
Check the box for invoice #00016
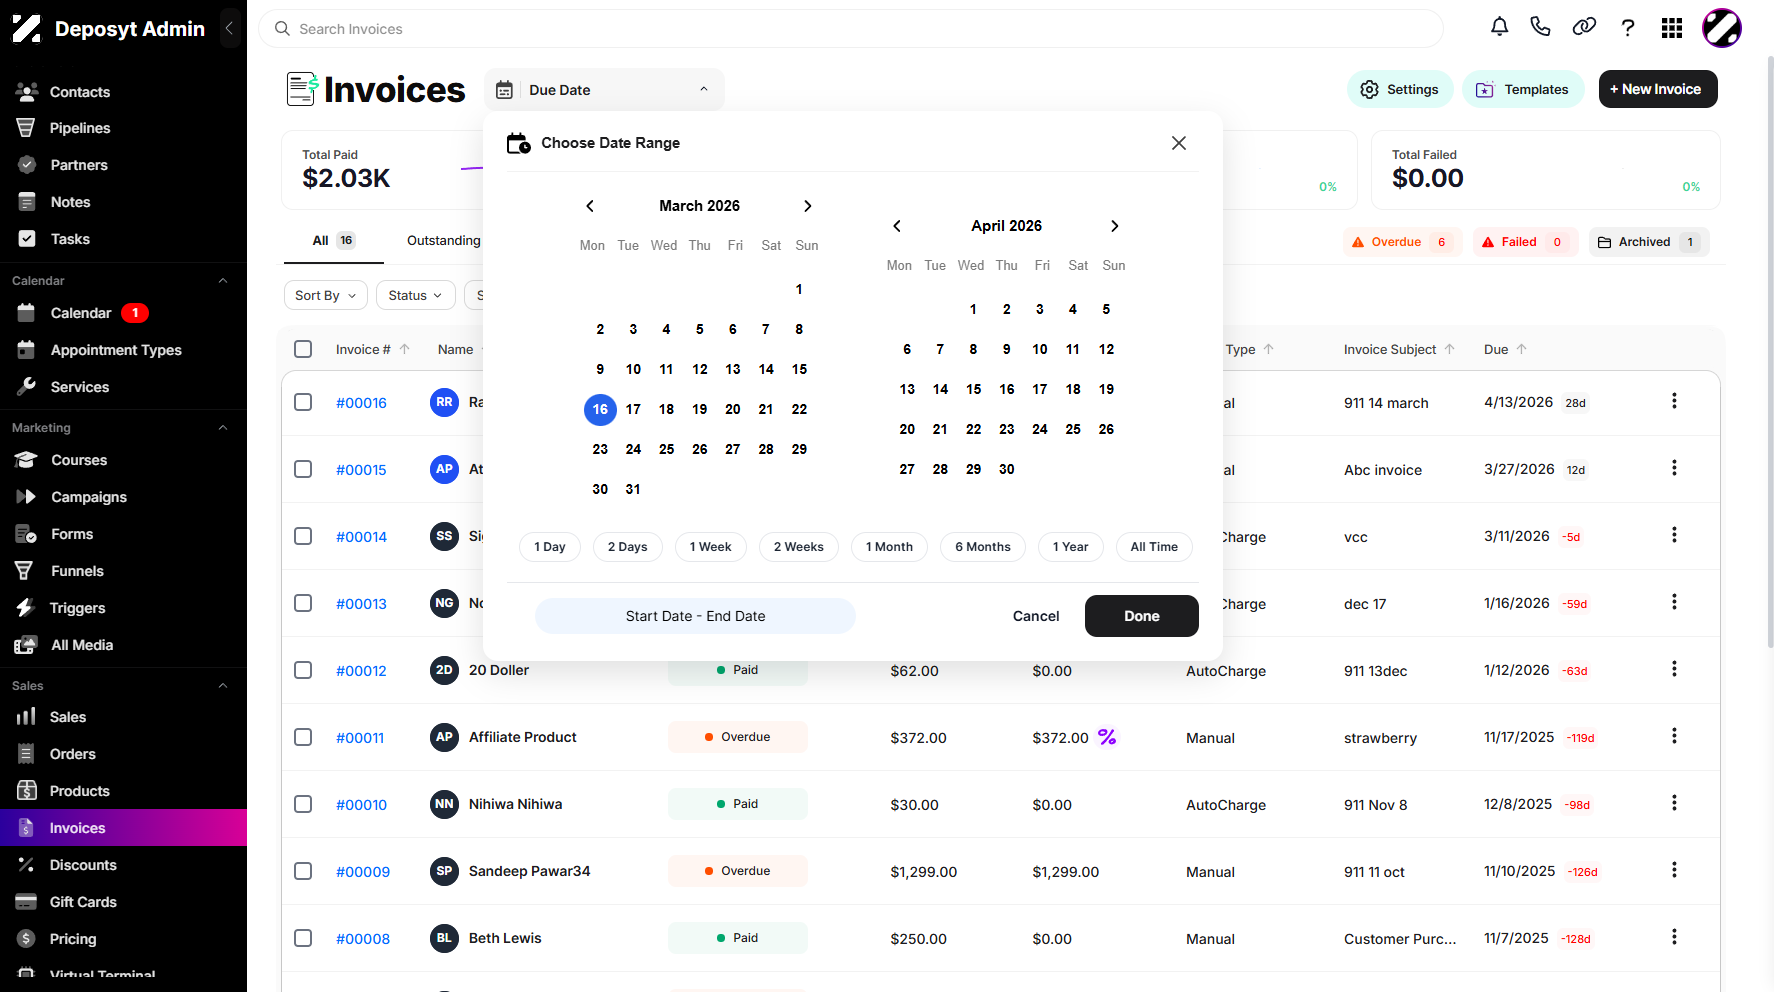(x=303, y=402)
